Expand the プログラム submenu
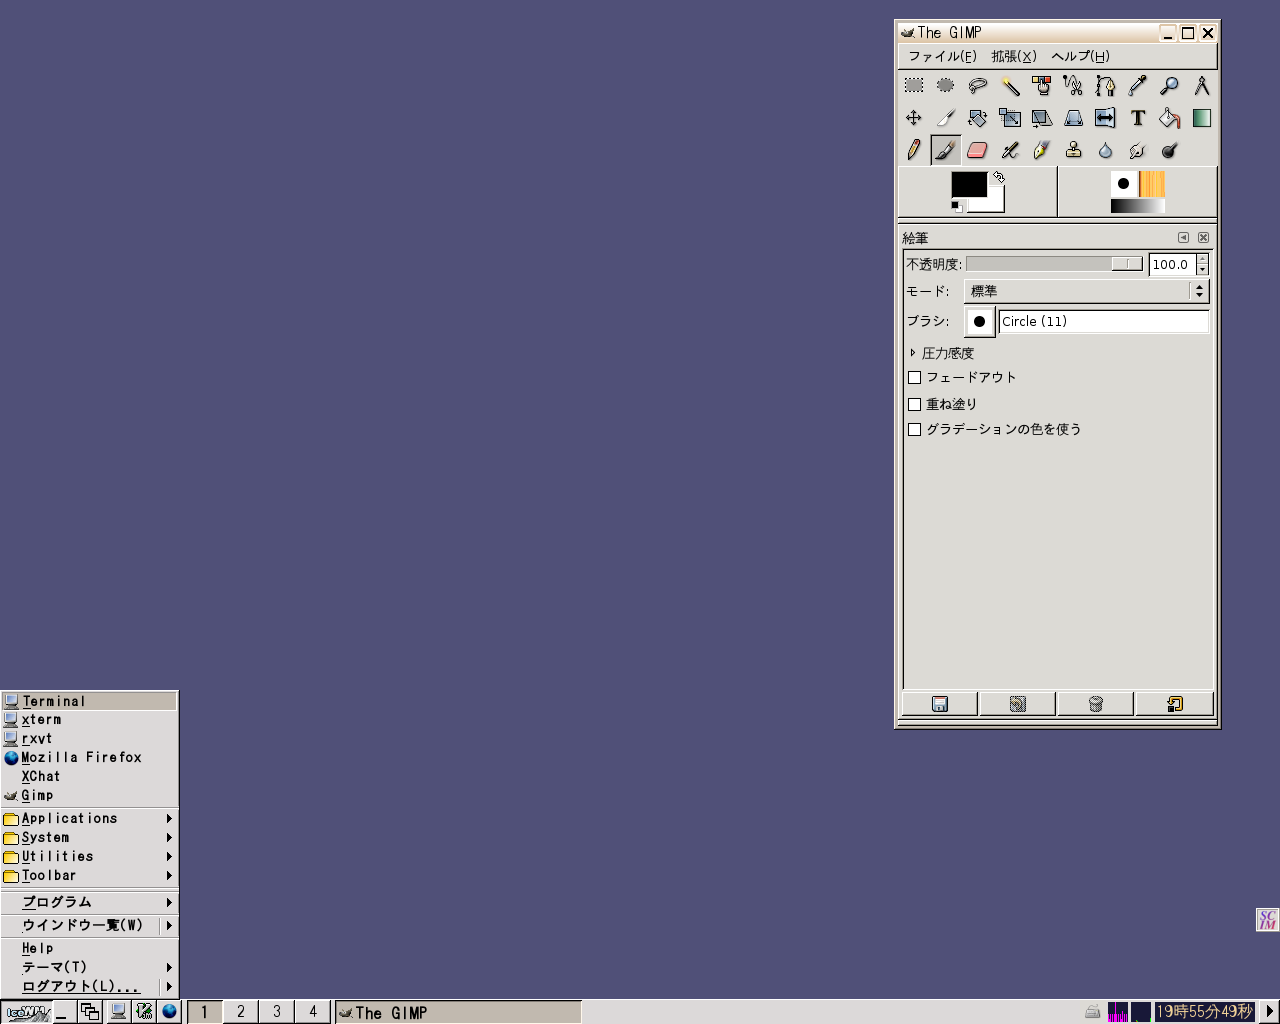Image resolution: width=1280 pixels, height=1024 pixels. pyautogui.click(x=90, y=902)
